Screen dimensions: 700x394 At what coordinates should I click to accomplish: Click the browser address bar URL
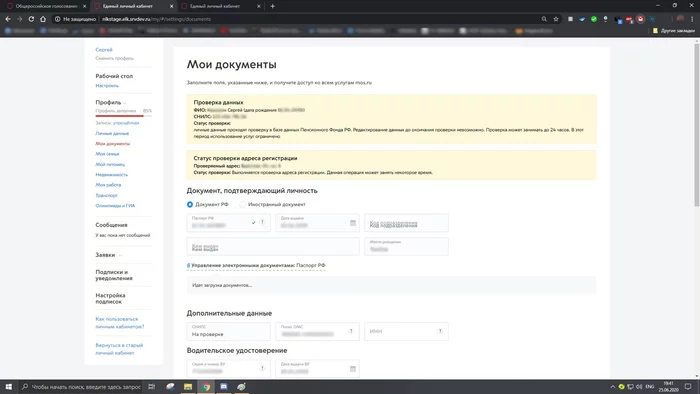coord(156,19)
